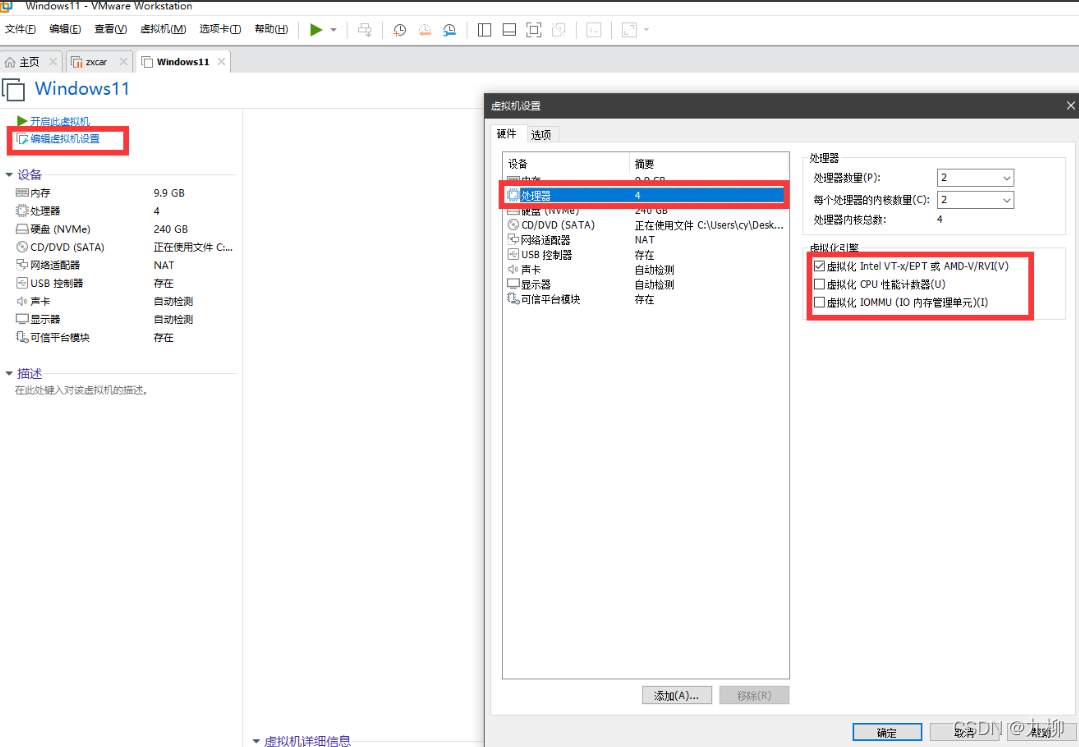The width and height of the screenshot is (1079, 747).
Task: Close the 虚拟机设置 dialog with its X
Action: point(1070,105)
